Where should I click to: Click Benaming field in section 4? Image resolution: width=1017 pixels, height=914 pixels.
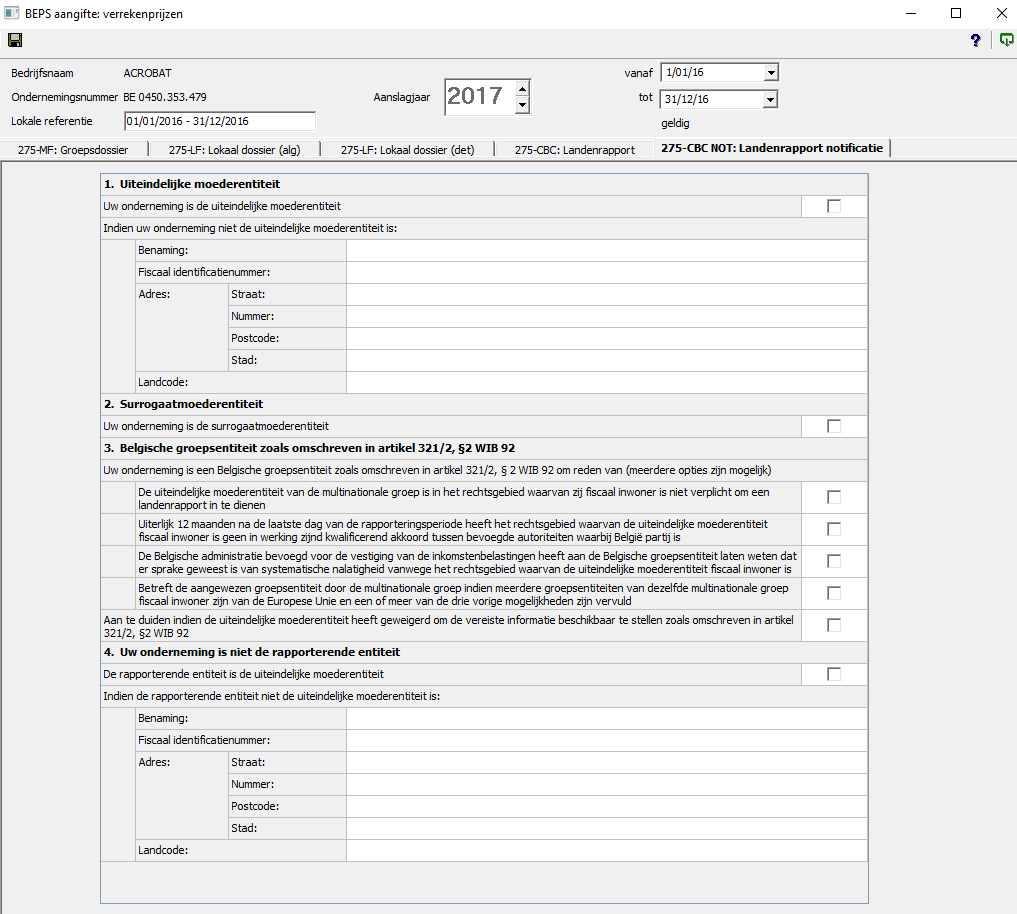click(x=607, y=719)
